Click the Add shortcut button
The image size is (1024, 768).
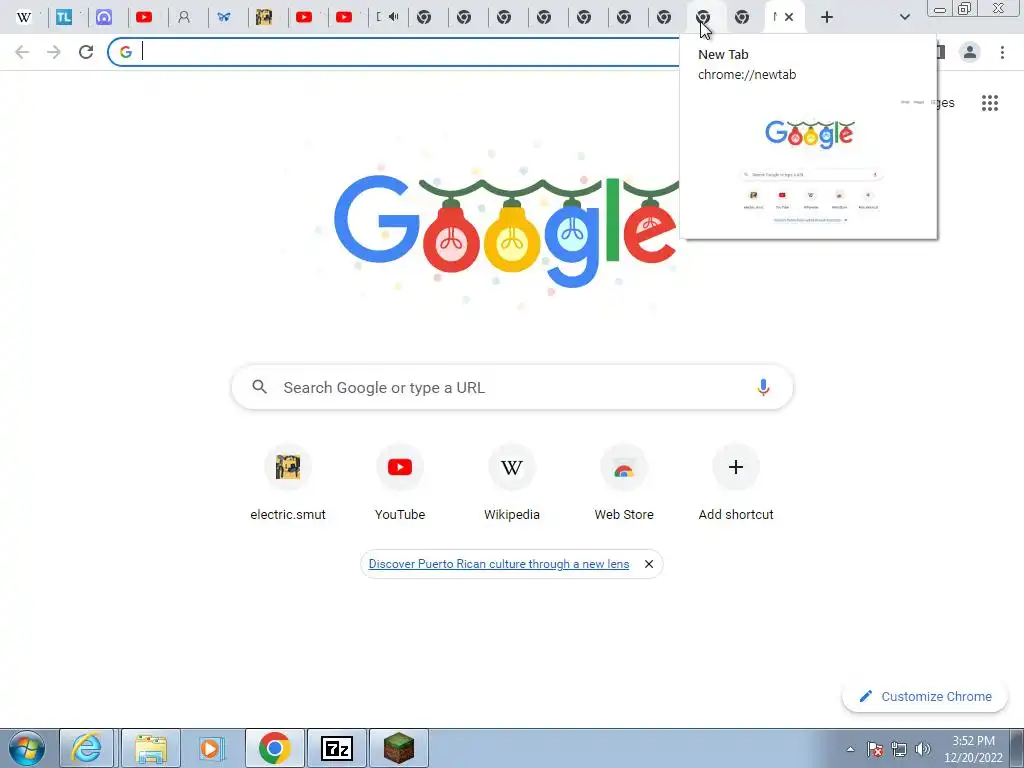click(736, 483)
